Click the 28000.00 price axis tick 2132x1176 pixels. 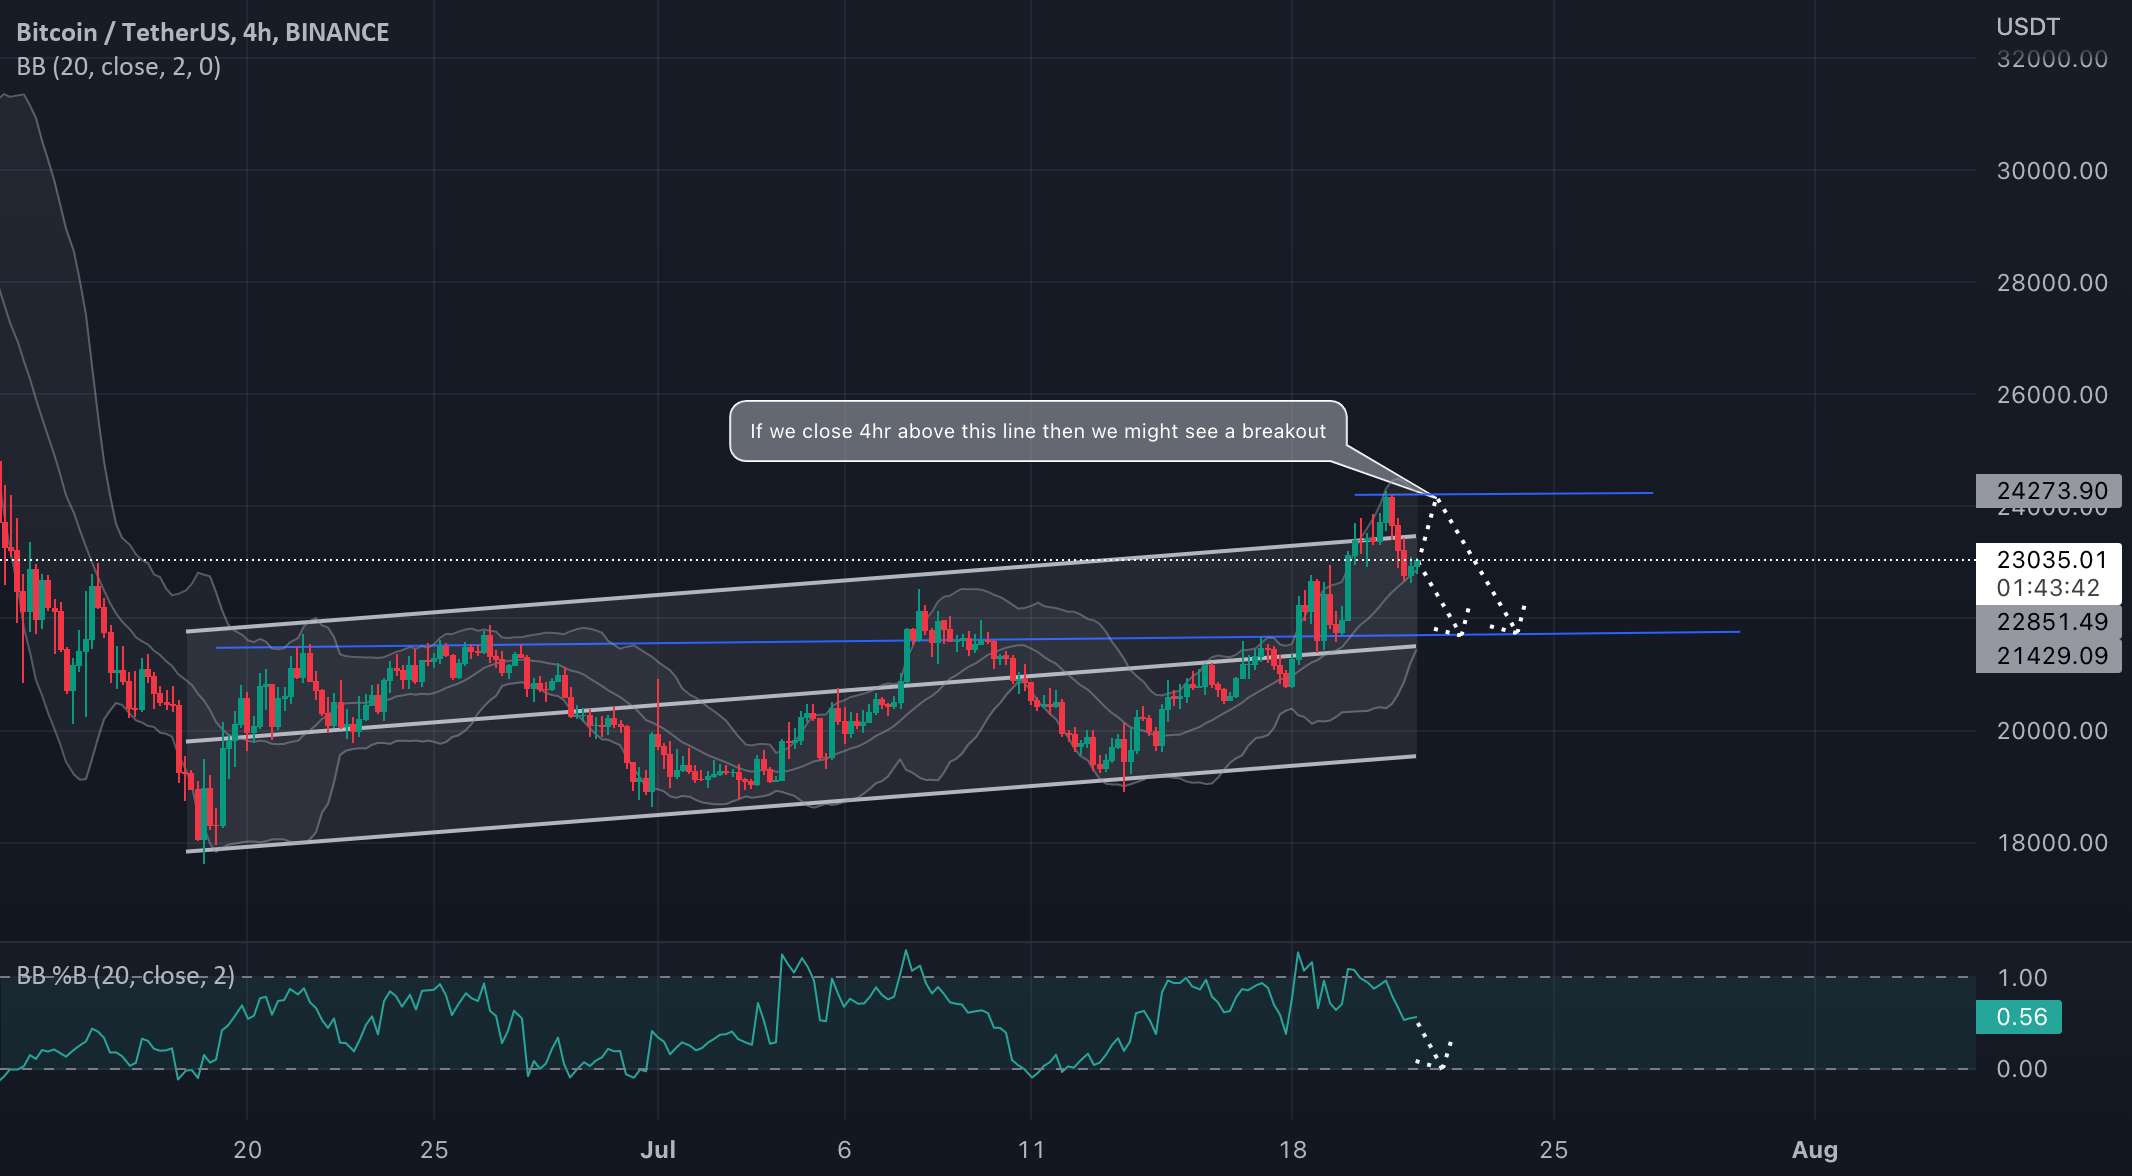[2052, 283]
